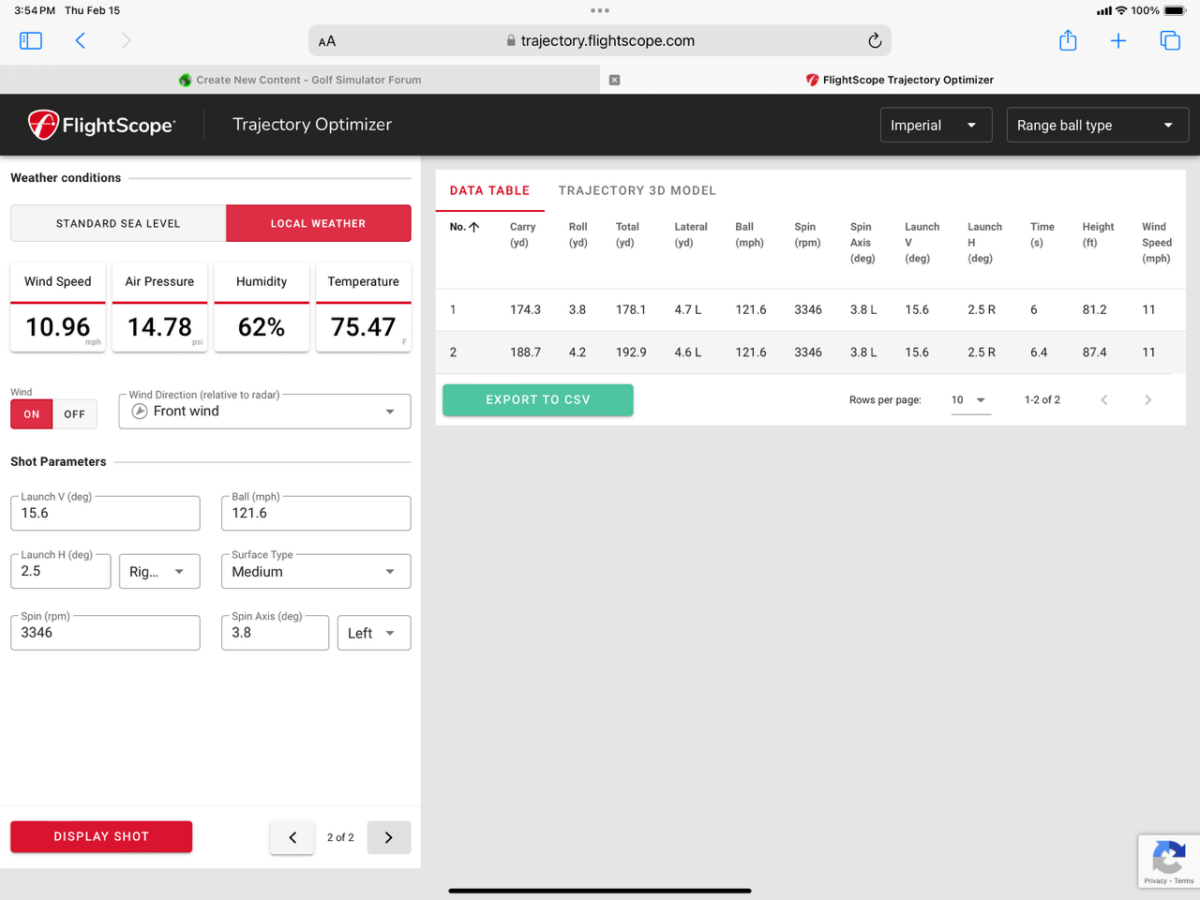Click the reCAPTCHA badge icon
This screenshot has width=1200, height=900.
(x=1168, y=857)
